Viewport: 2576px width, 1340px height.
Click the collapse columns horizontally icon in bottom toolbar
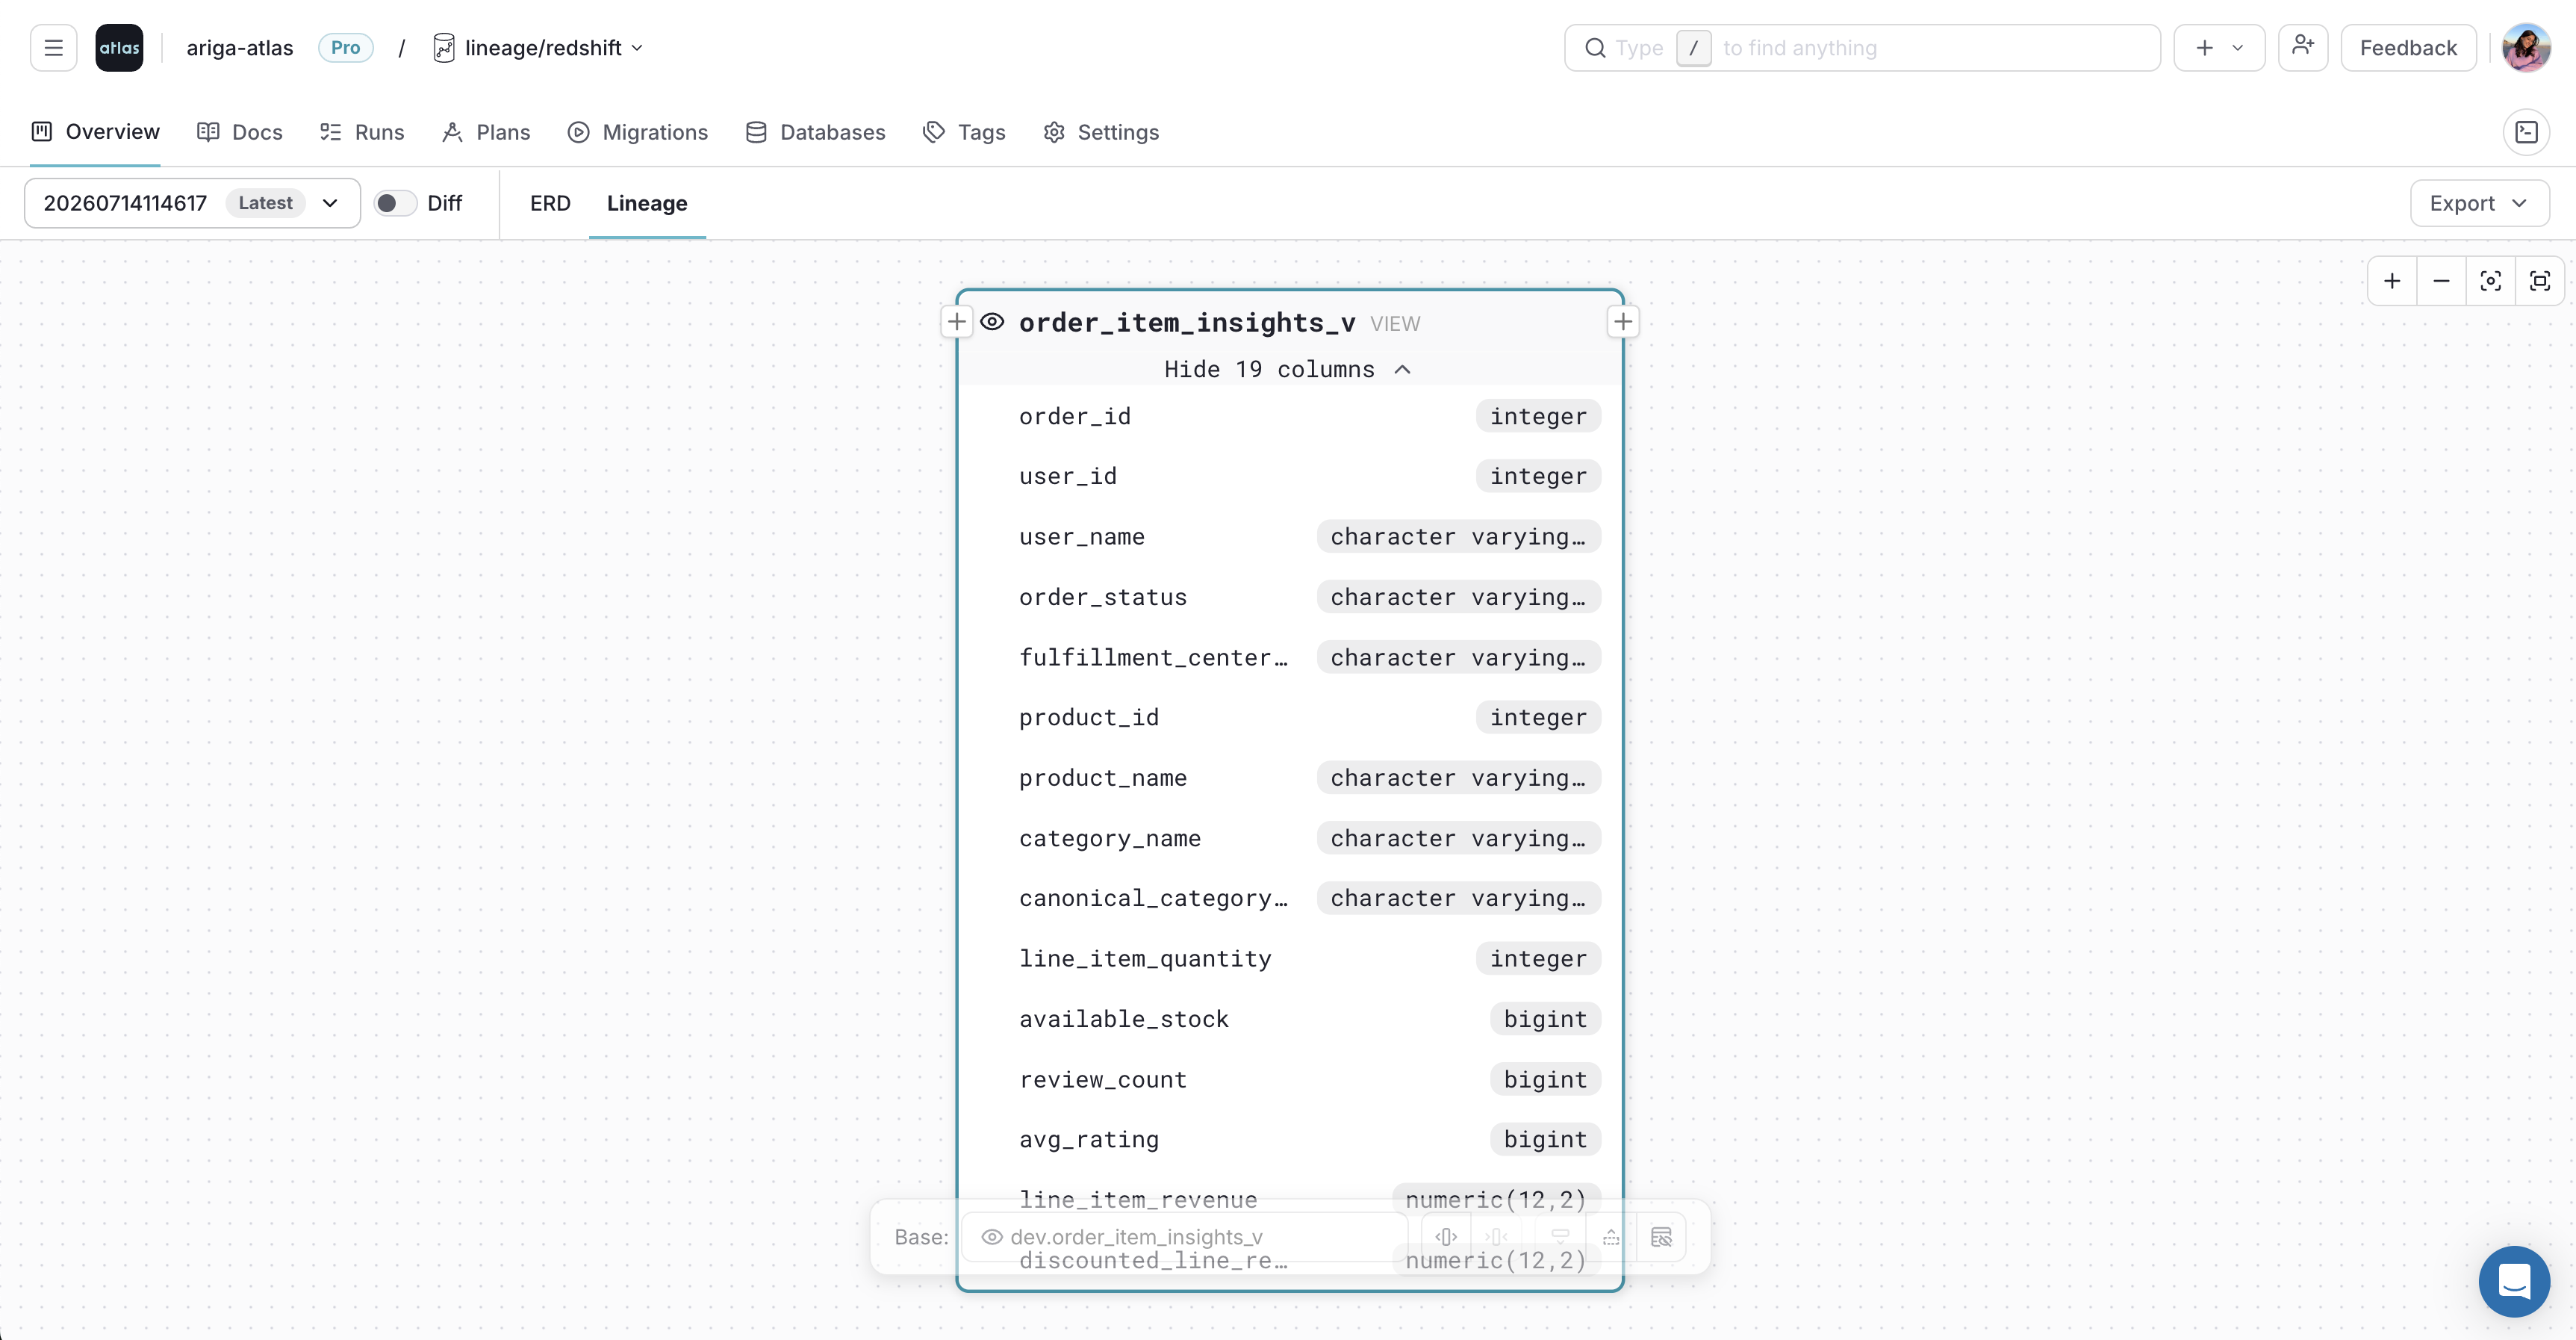click(1496, 1237)
